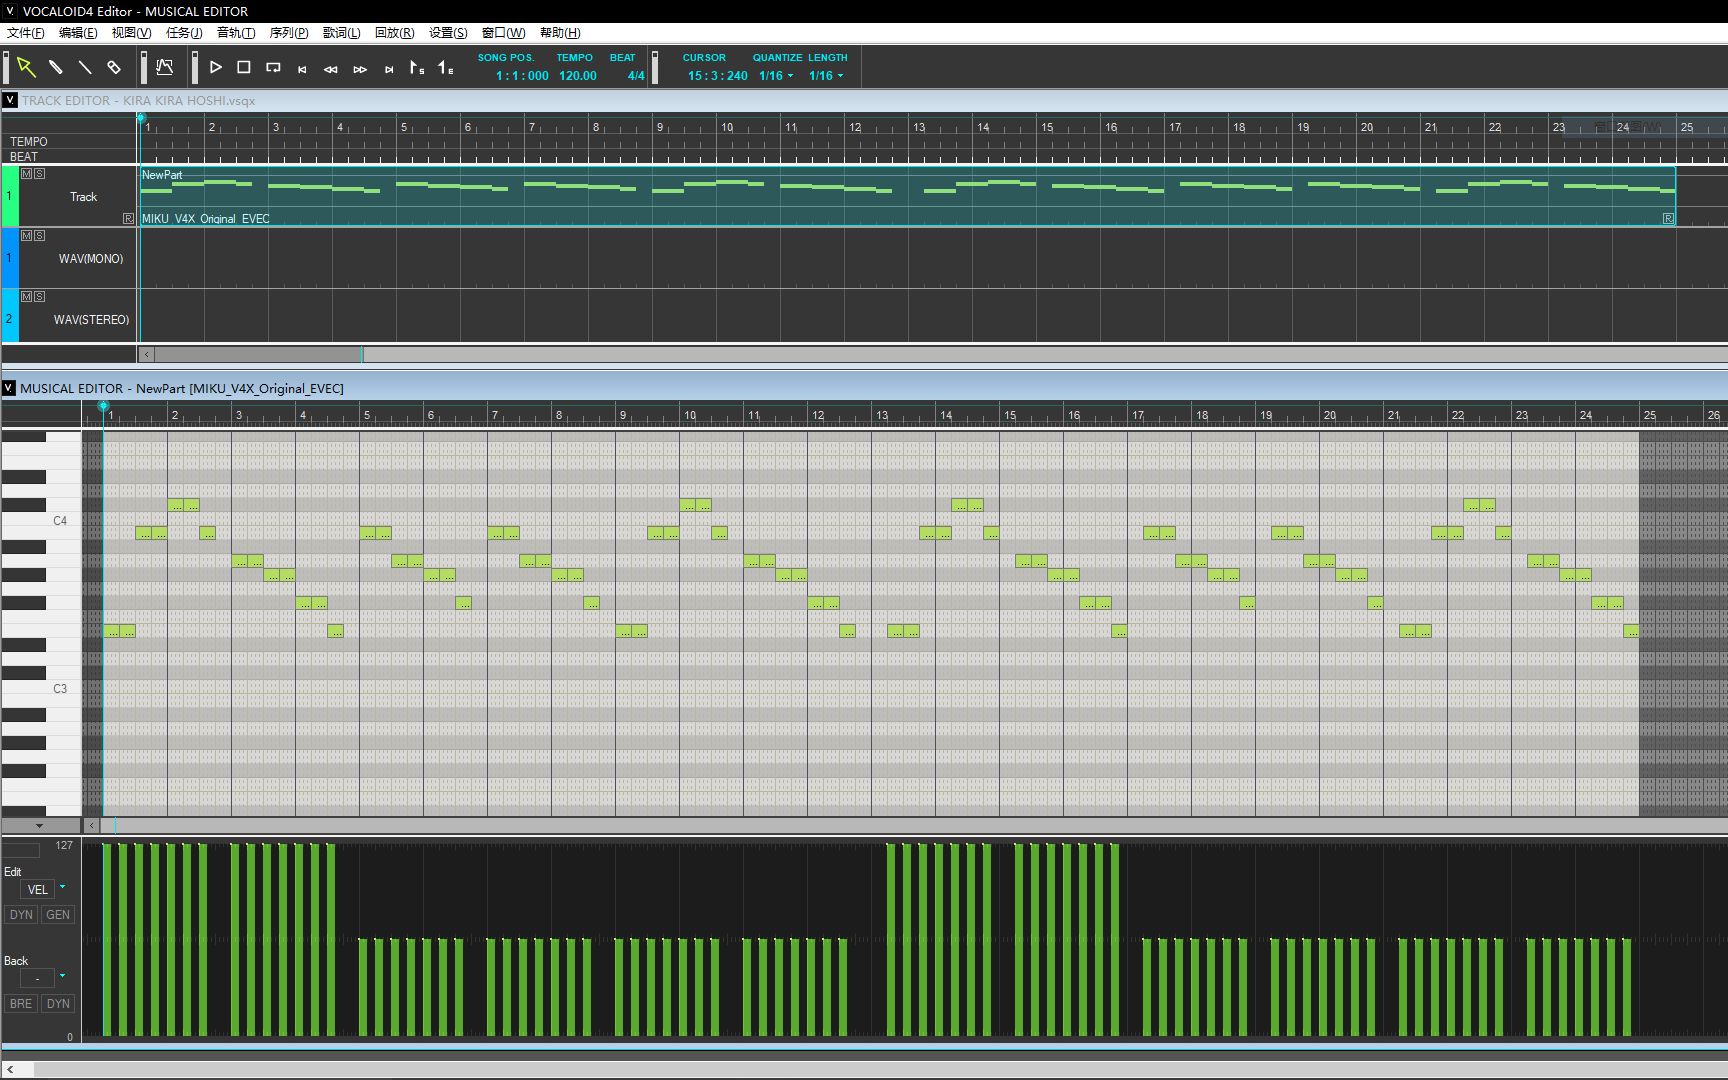Toggle the R button on vocal Track
The height and width of the screenshot is (1080, 1728).
[128, 218]
